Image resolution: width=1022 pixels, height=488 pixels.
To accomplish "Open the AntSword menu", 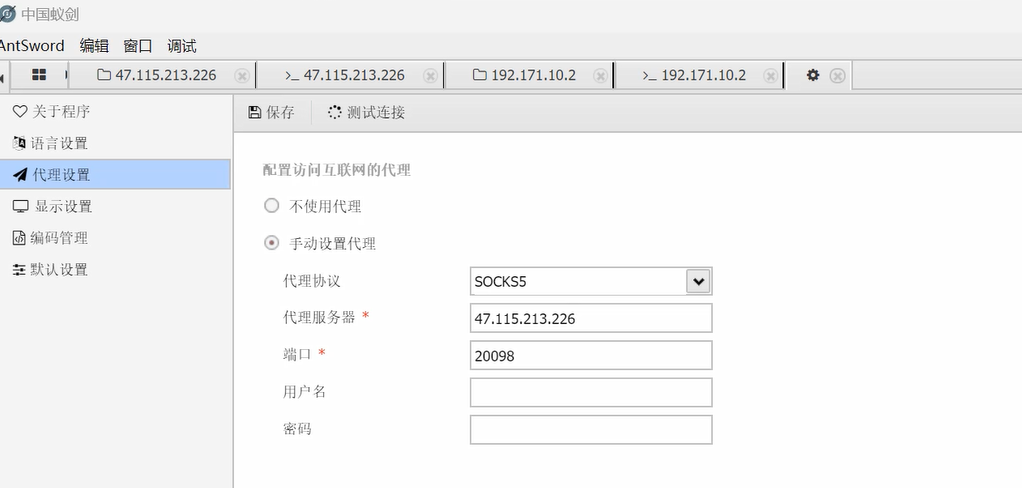I will pyautogui.click(x=32, y=46).
